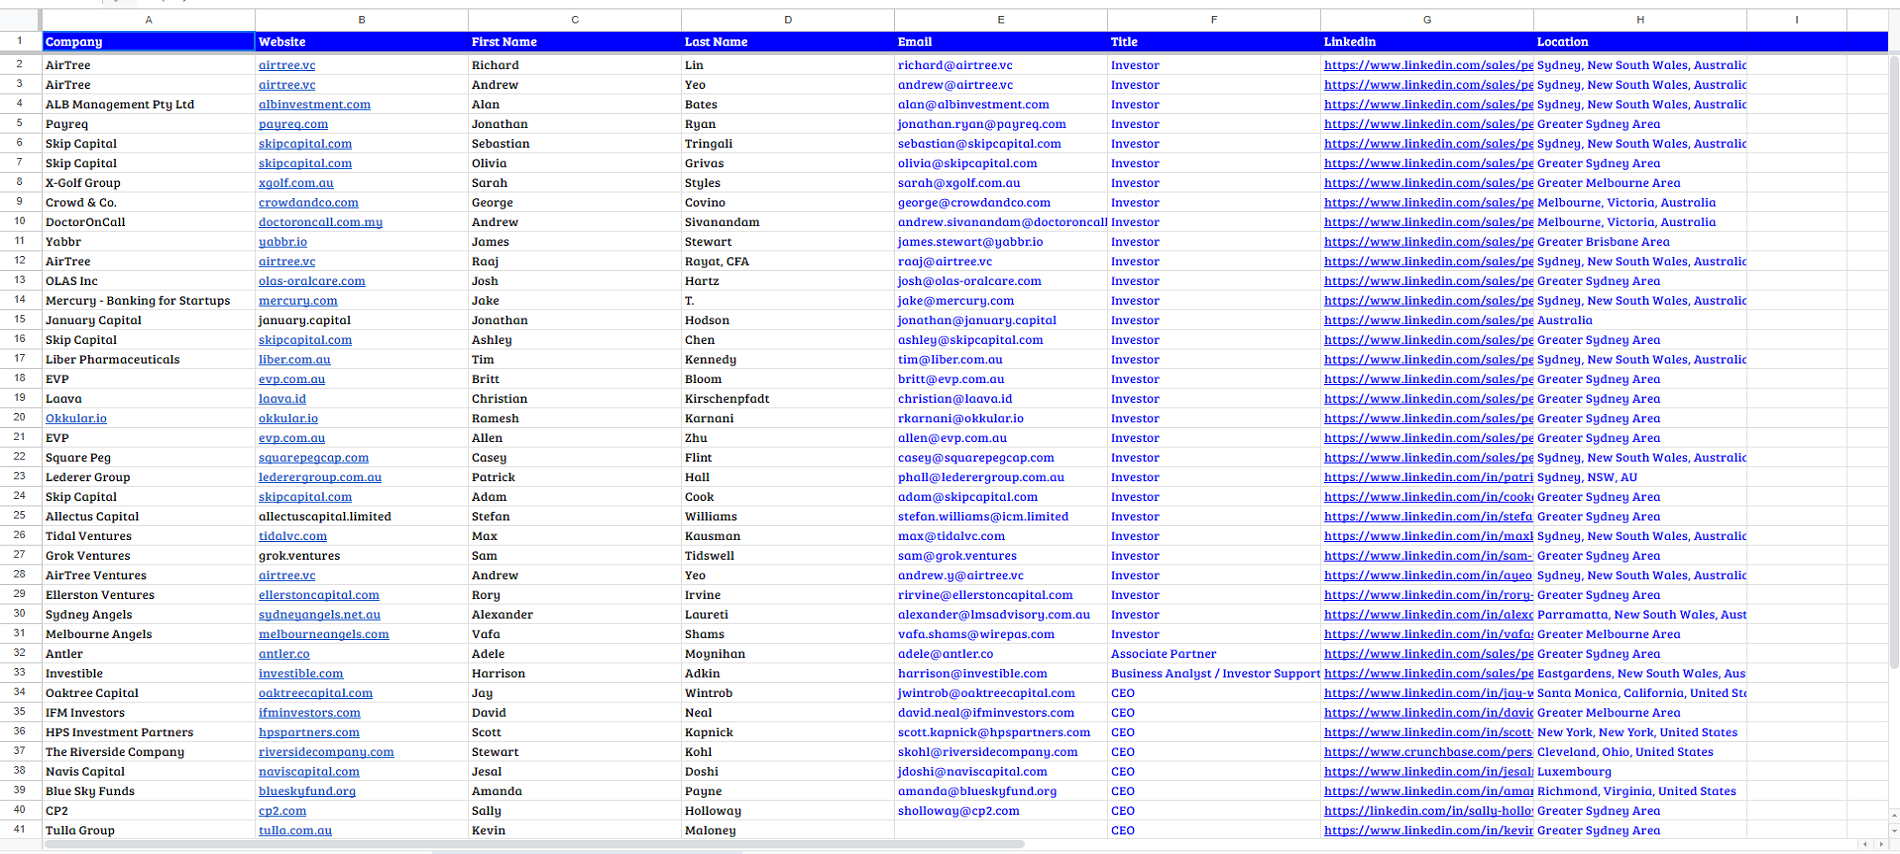Click the yabbr.io website link

pyautogui.click(x=282, y=242)
